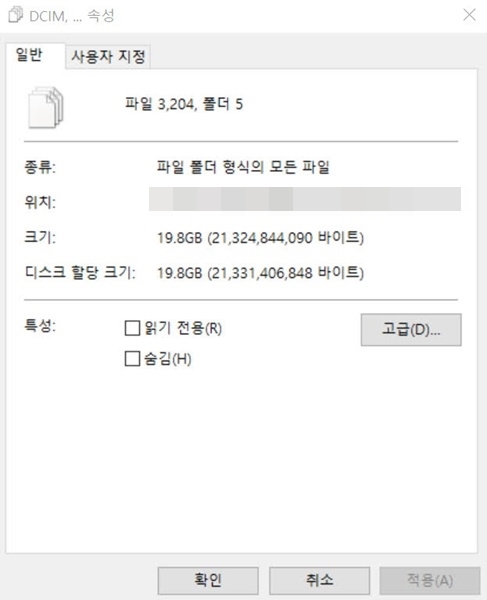Select the 일반 tab
Screen dimensions: 487x600
click(29, 55)
